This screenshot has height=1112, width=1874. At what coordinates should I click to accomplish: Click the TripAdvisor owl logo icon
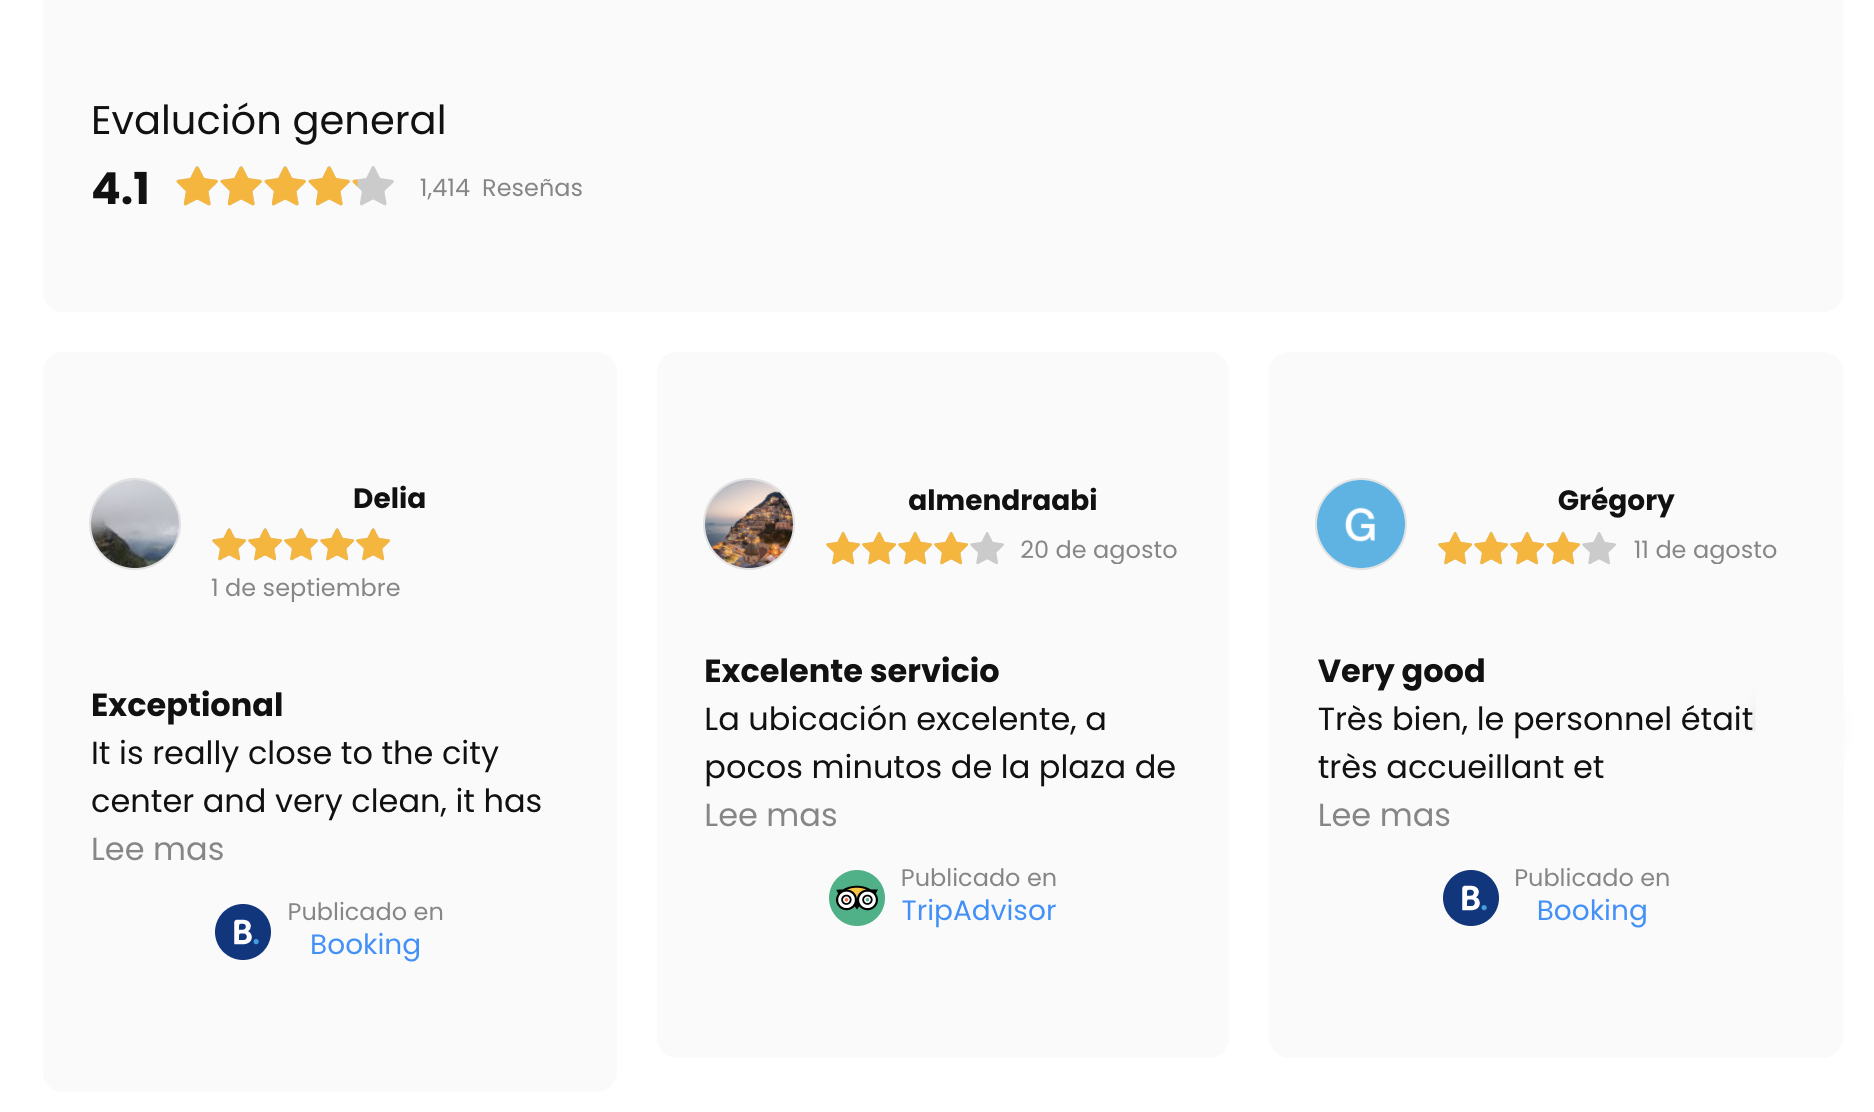pyautogui.click(x=857, y=898)
